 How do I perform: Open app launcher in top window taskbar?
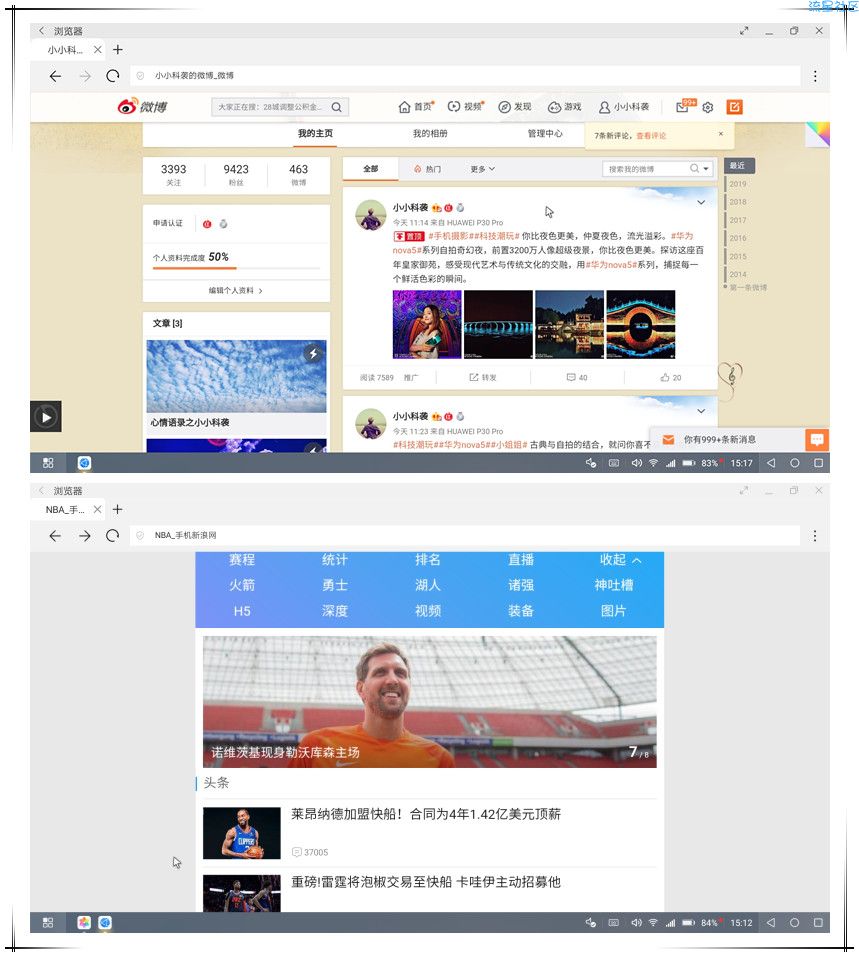48,463
